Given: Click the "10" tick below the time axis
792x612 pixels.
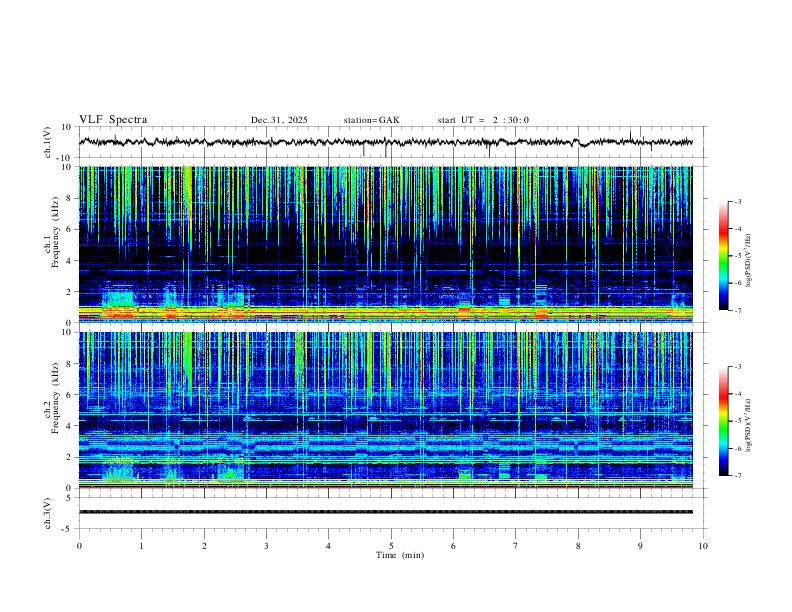Looking at the screenshot, I should 703,546.
